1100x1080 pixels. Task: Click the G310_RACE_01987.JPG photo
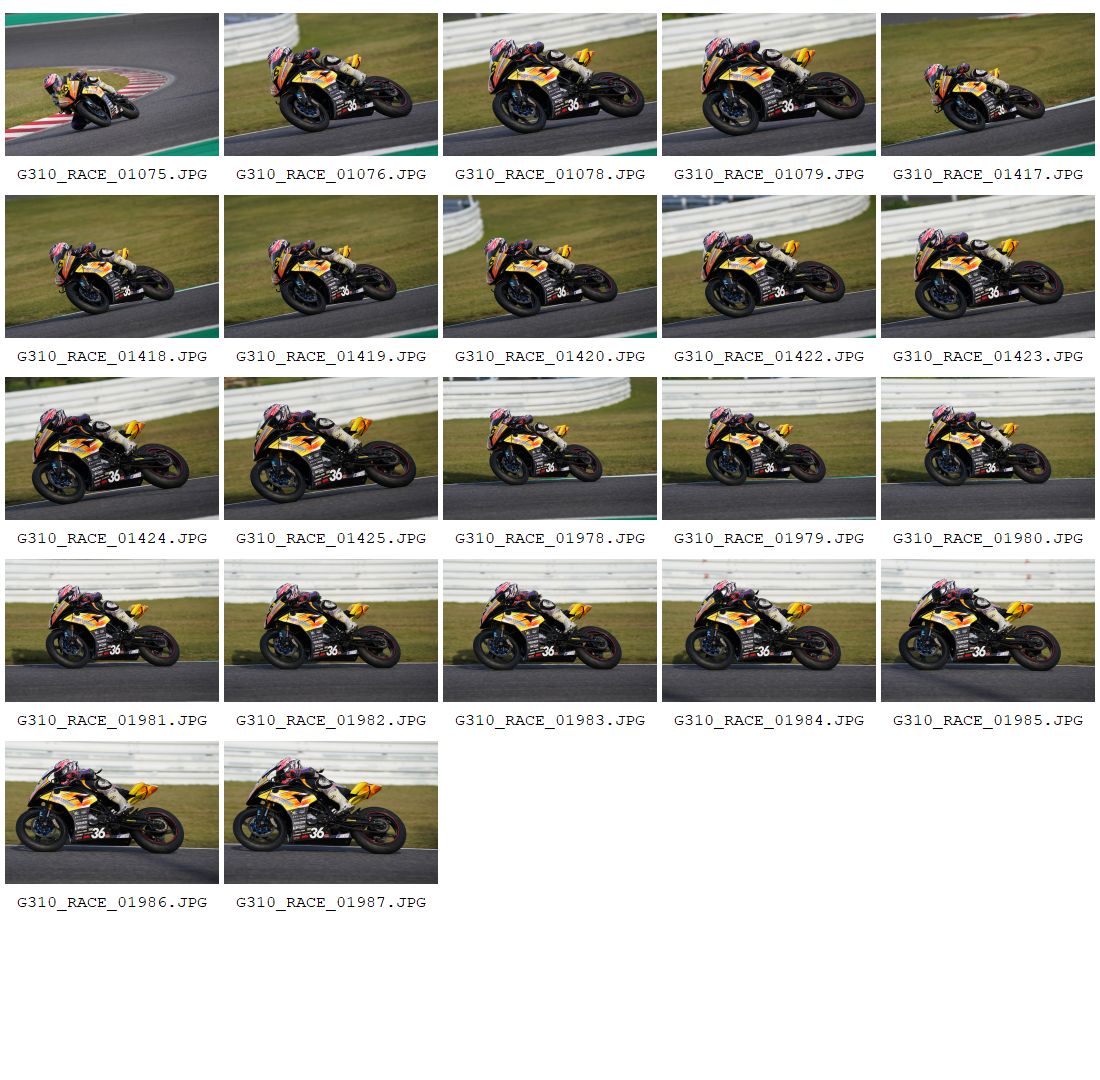330,813
